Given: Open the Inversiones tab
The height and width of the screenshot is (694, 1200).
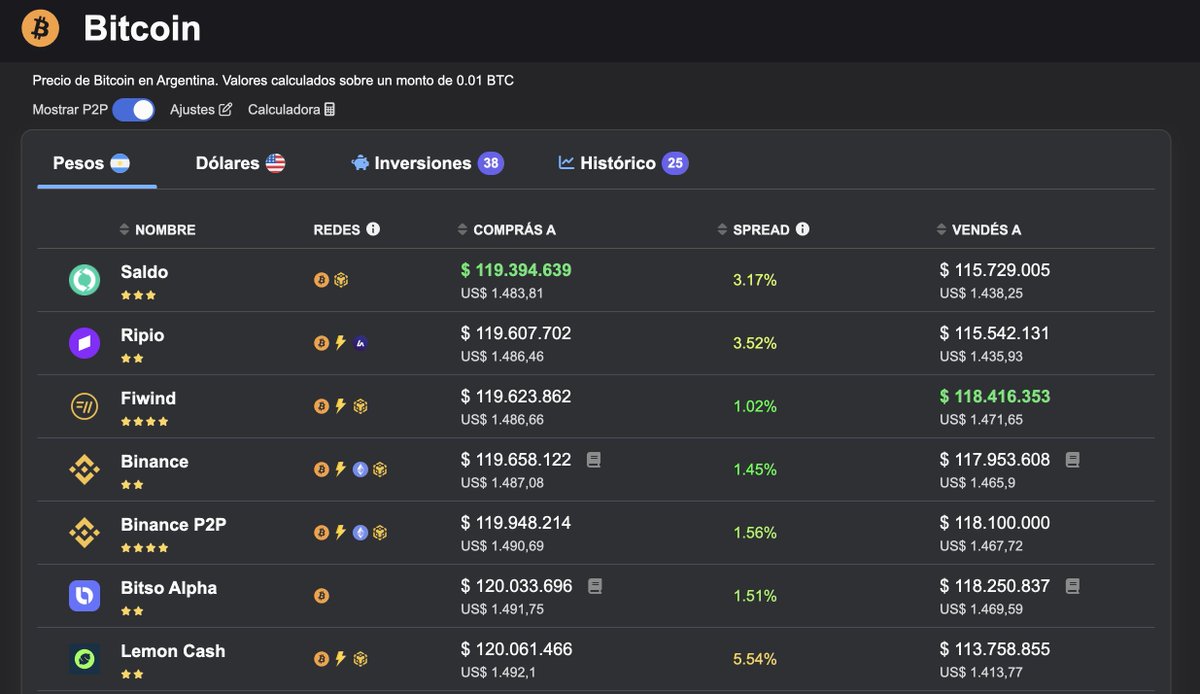Looking at the screenshot, I should 427,163.
